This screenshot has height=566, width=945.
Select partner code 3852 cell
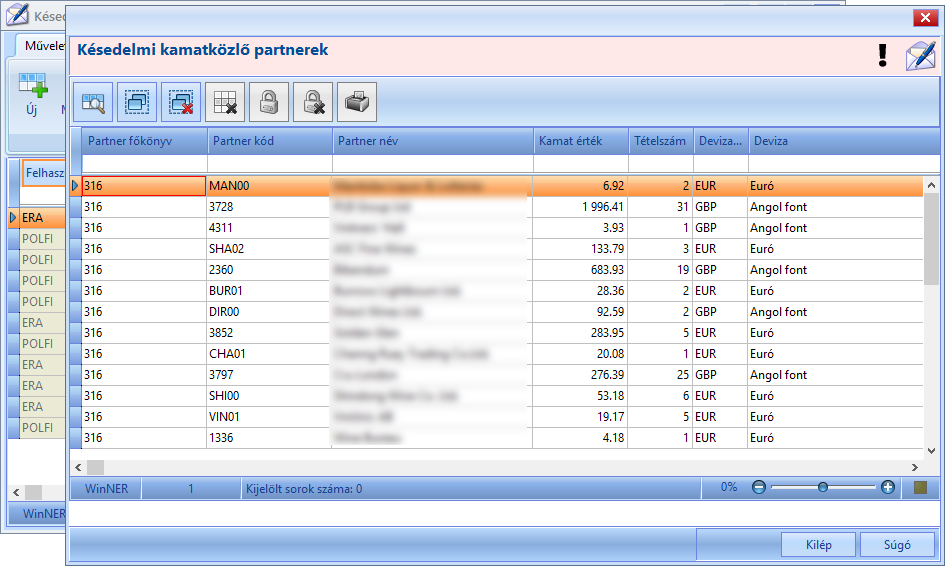269,333
